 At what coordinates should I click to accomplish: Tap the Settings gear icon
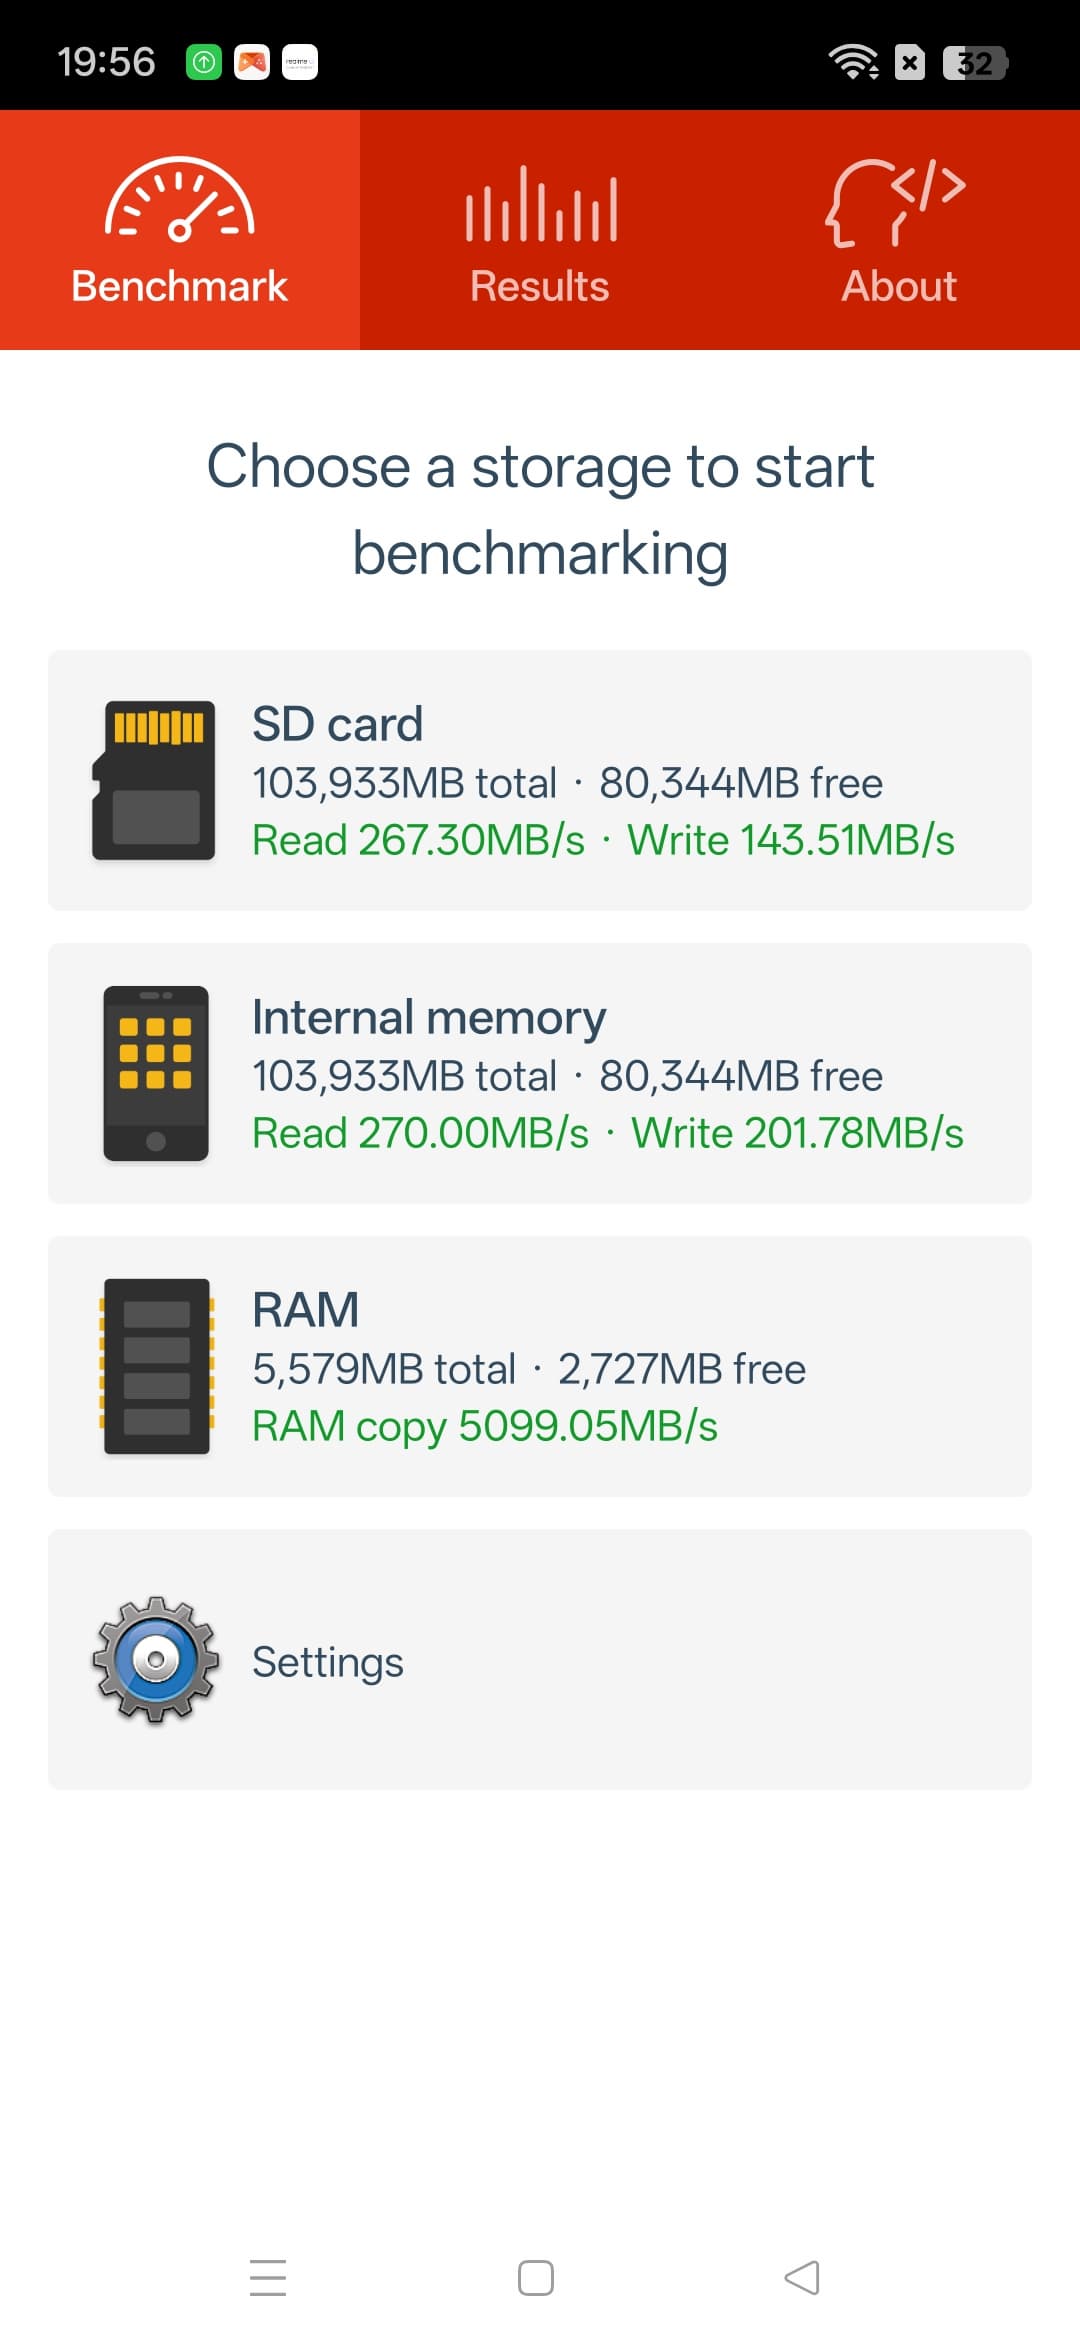click(156, 1660)
